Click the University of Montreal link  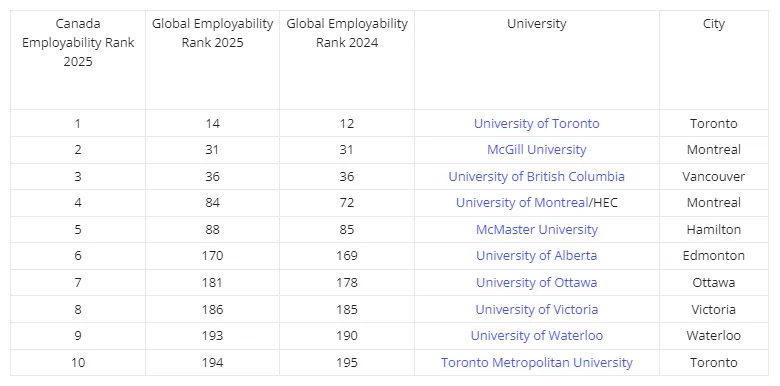[x=522, y=203]
